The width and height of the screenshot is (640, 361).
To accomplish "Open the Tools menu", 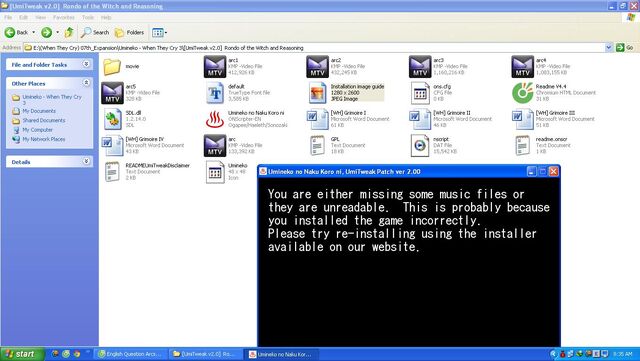I will pyautogui.click(x=88, y=18).
